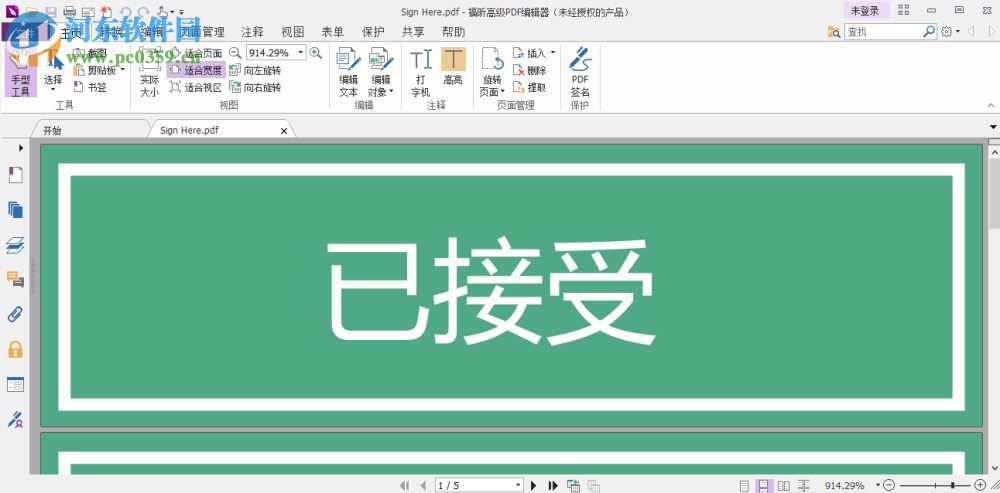Choose 适合视区 fit visible
The width and height of the screenshot is (1000, 493).
[x=196, y=87]
